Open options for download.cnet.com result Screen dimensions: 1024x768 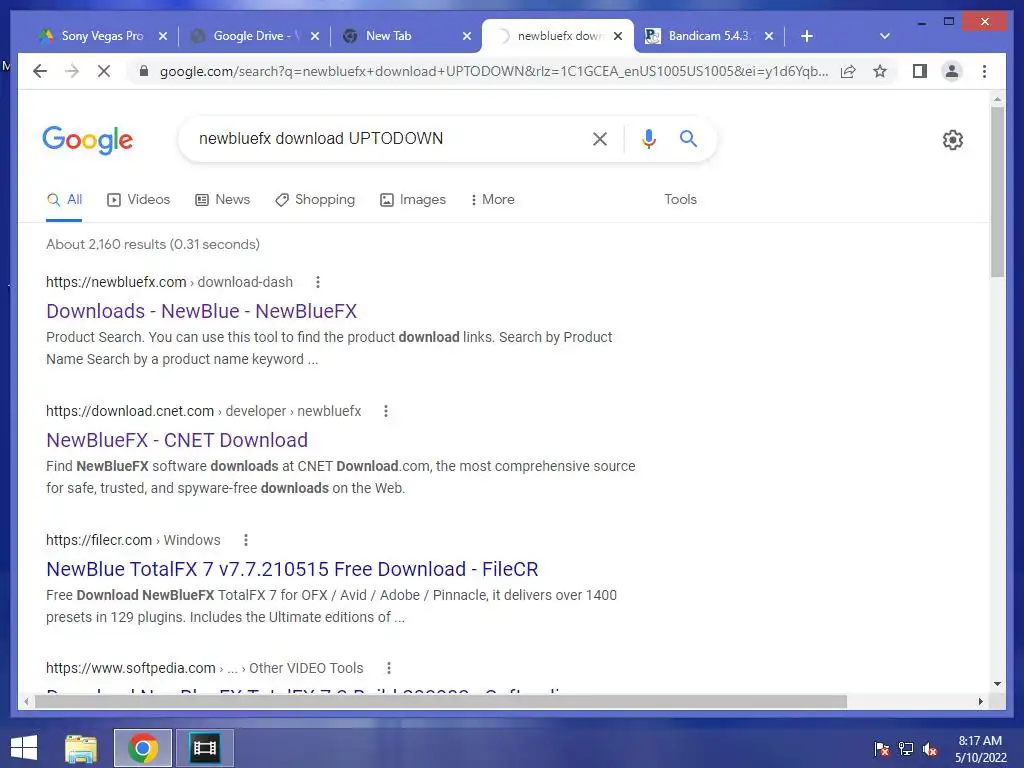[x=386, y=411]
